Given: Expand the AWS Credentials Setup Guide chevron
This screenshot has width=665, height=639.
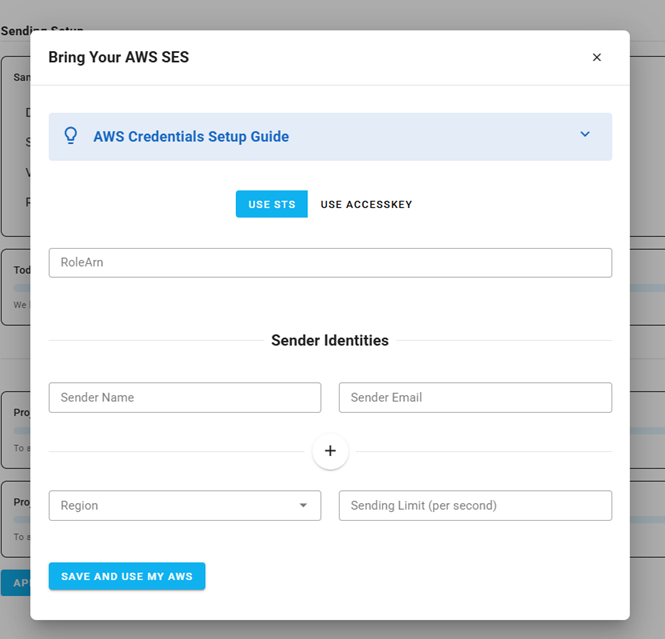Looking at the screenshot, I should click(585, 134).
